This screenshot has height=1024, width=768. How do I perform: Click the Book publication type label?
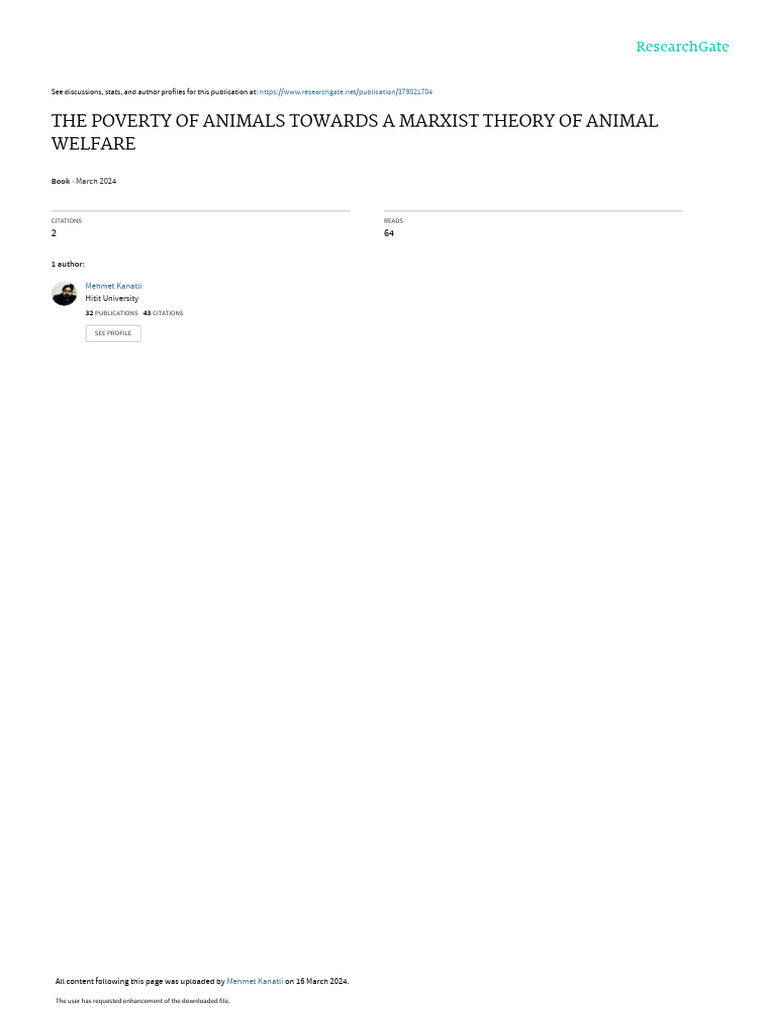(x=61, y=182)
